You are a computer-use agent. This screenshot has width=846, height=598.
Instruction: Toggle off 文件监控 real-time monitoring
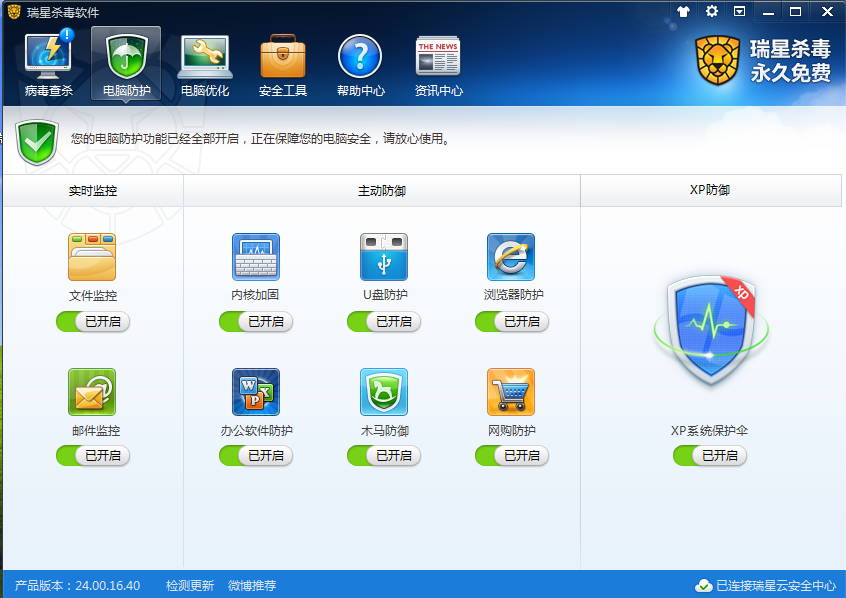point(92,322)
